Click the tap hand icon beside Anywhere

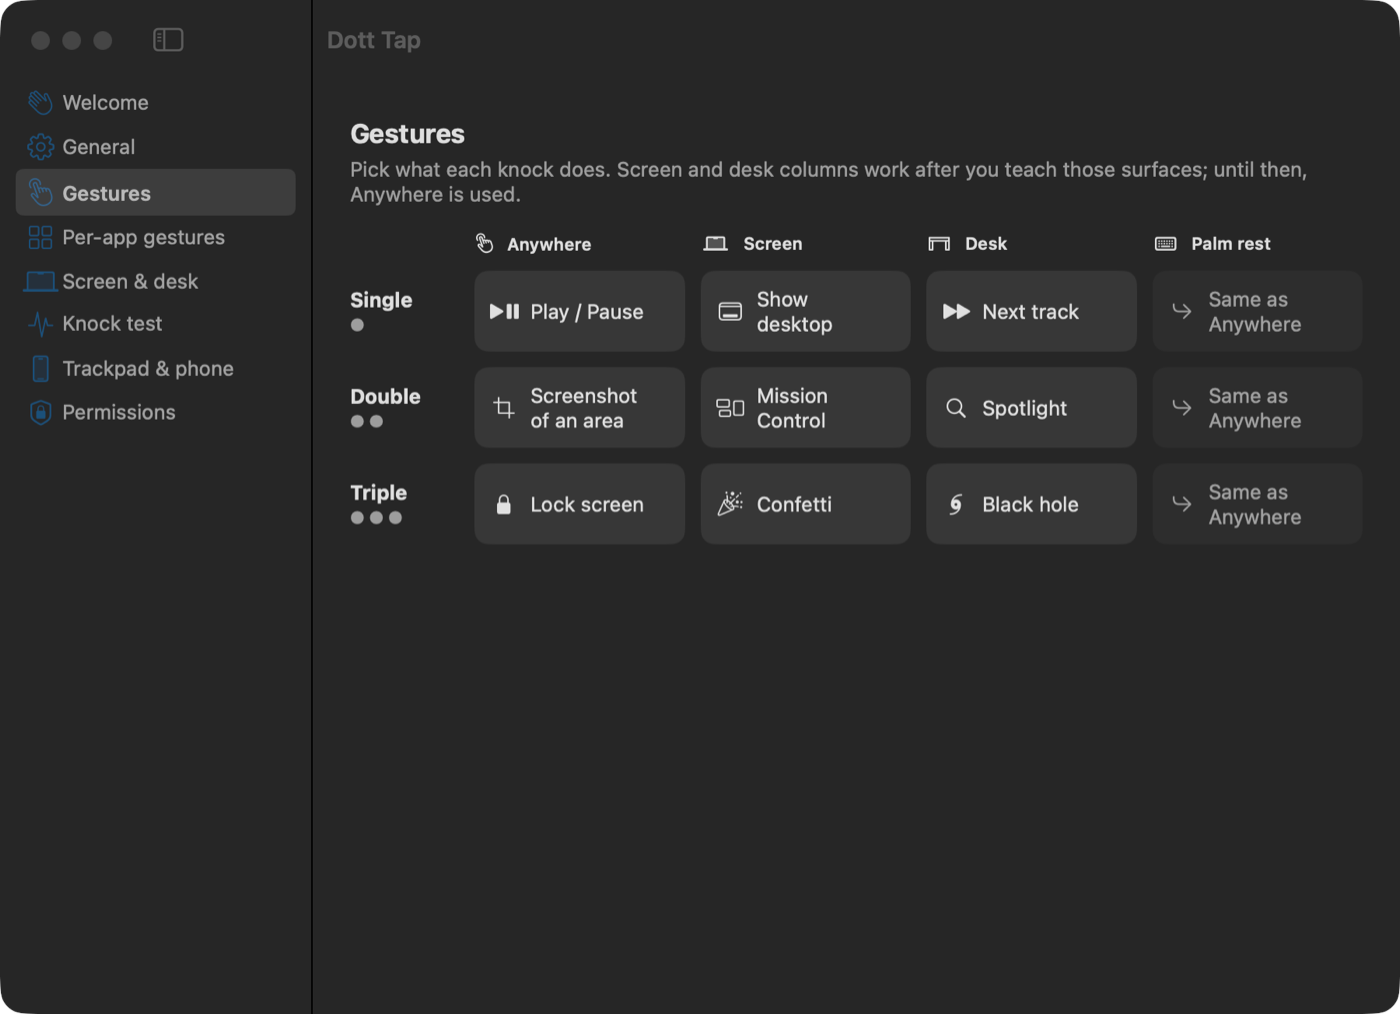(x=485, y=244)
